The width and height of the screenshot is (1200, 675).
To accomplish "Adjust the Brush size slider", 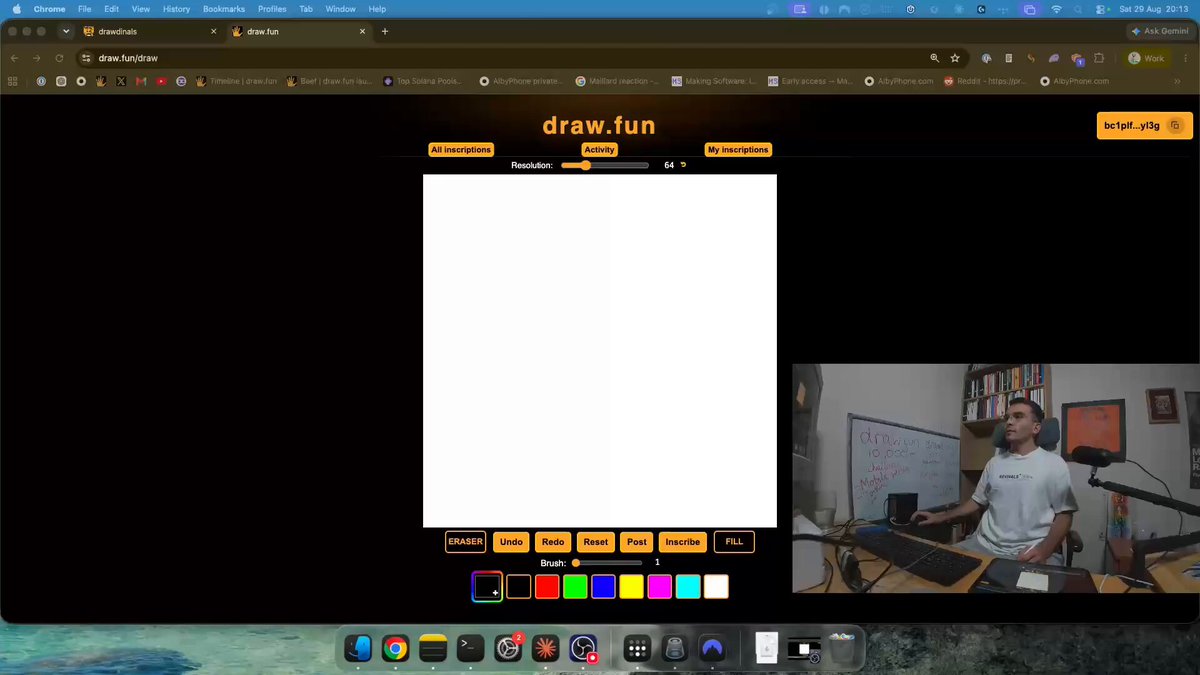I will click(x=607, y=563).
